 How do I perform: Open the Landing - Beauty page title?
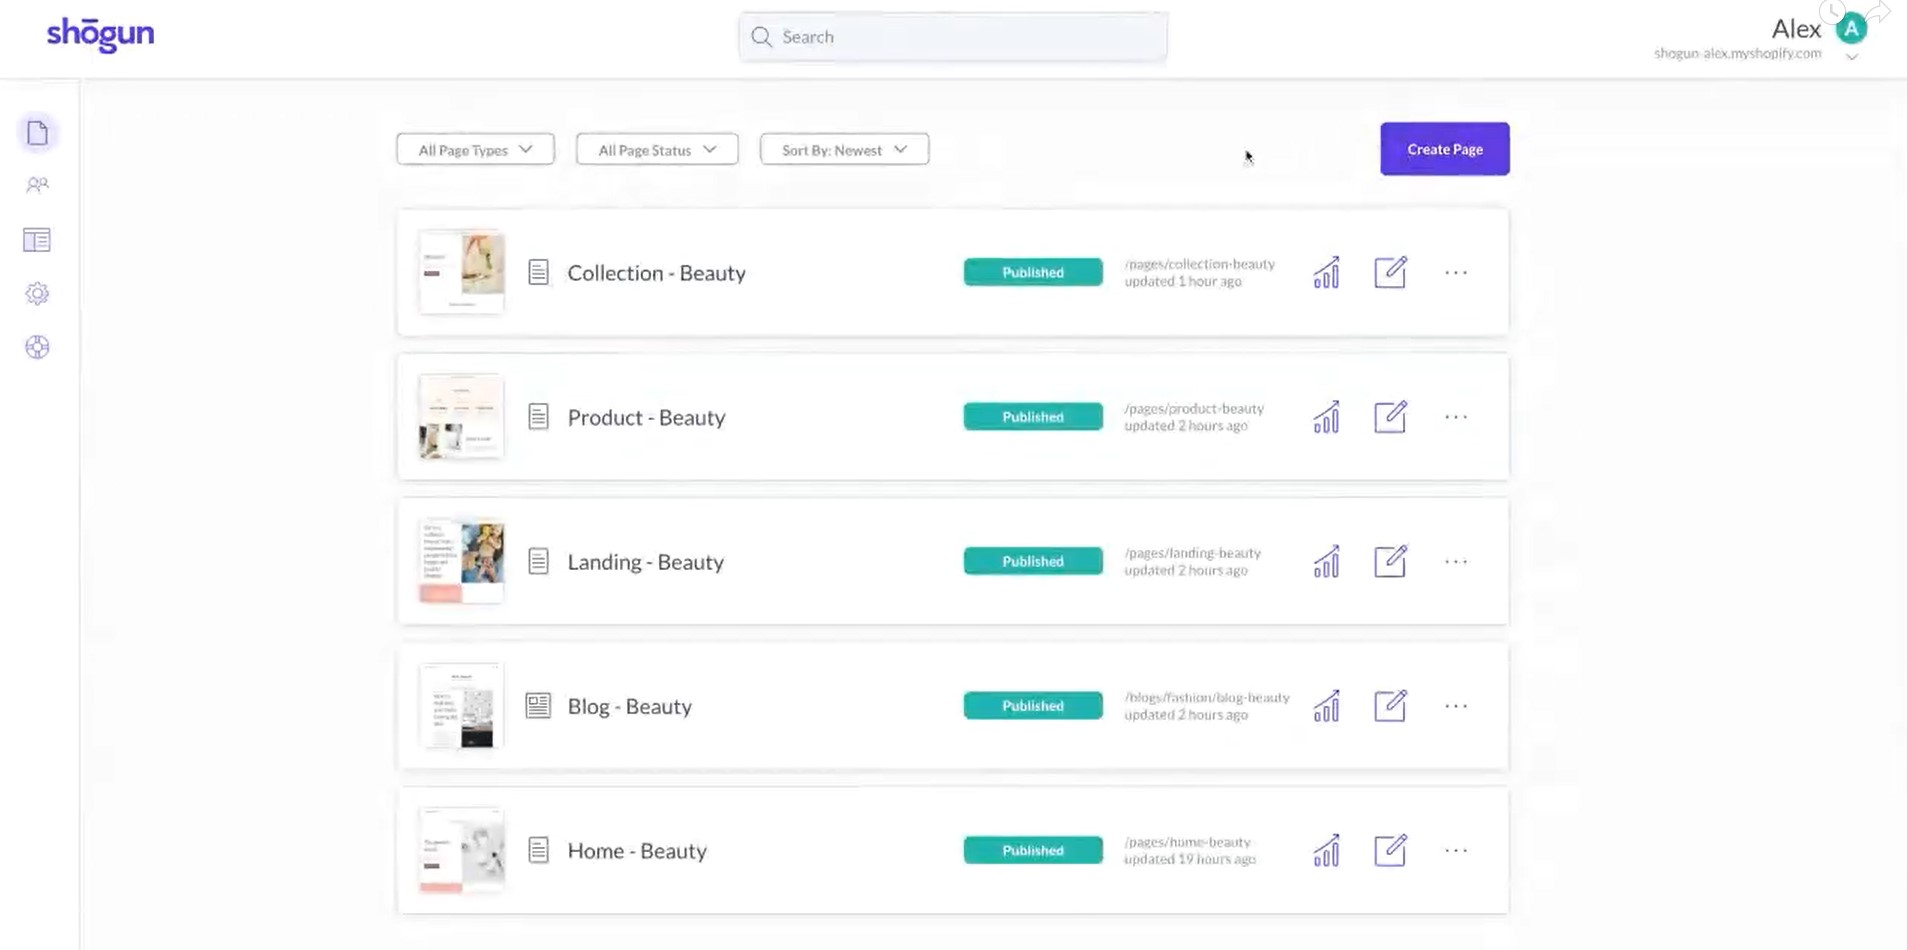(645, 562)
